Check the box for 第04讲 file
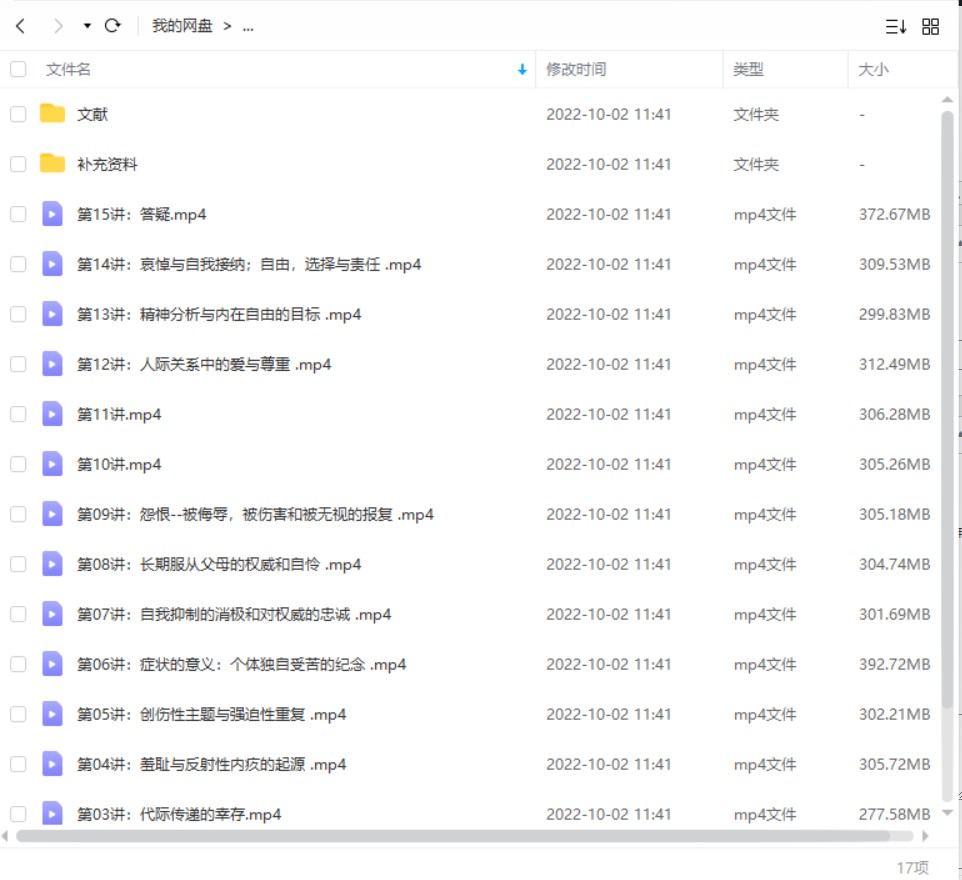The height and width of the screenshot is (880, 962). point(18,764)
